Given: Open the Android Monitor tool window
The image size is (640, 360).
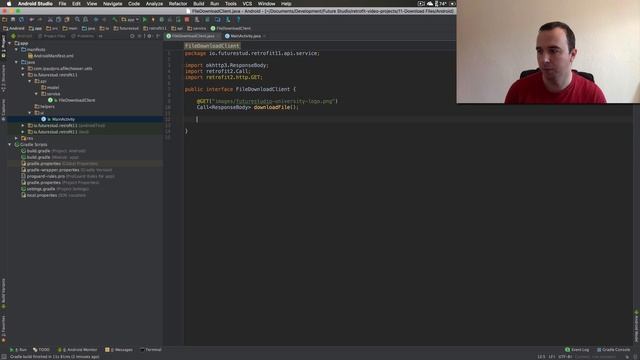Looking at the screenshot, I should point(78,350).
